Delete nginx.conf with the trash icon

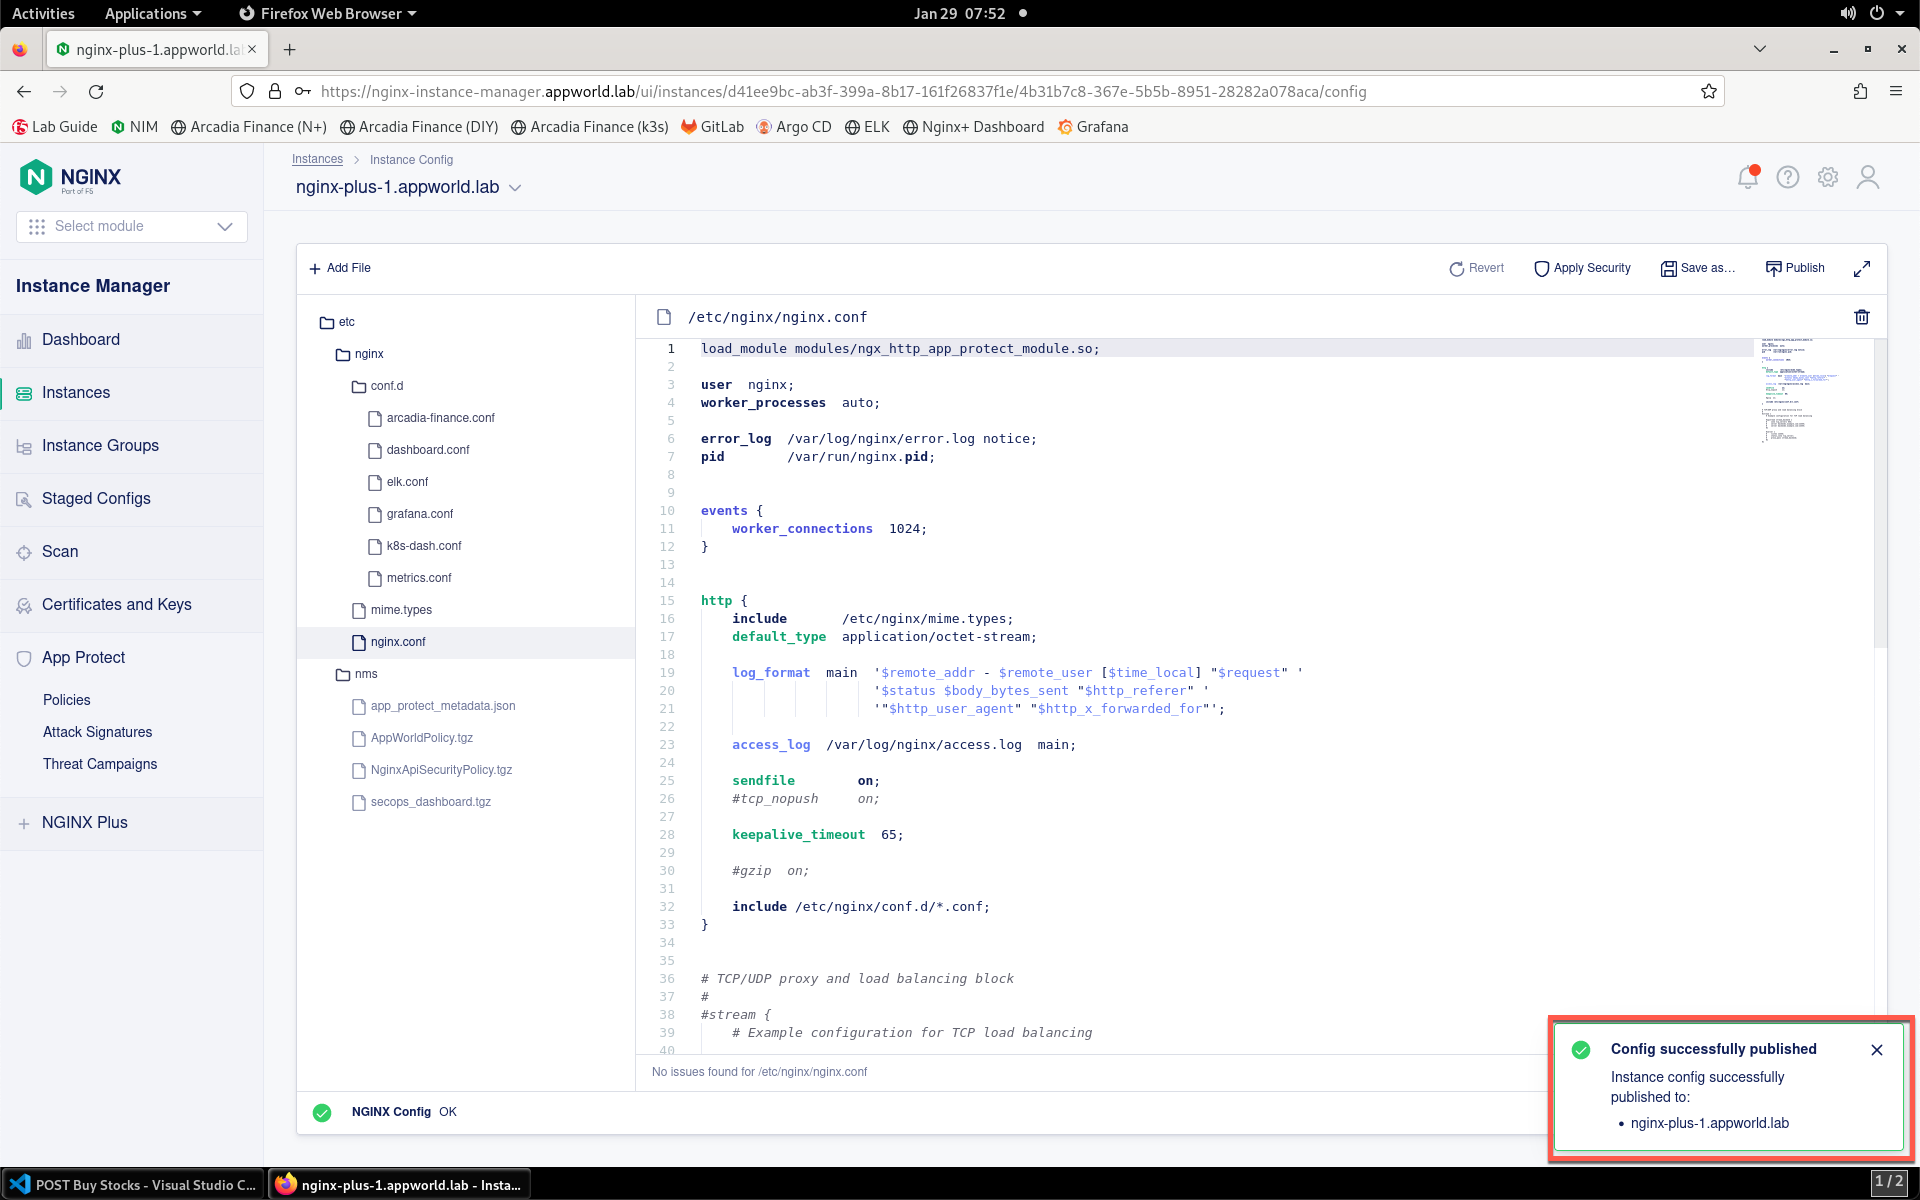[x=1862, y=317]
